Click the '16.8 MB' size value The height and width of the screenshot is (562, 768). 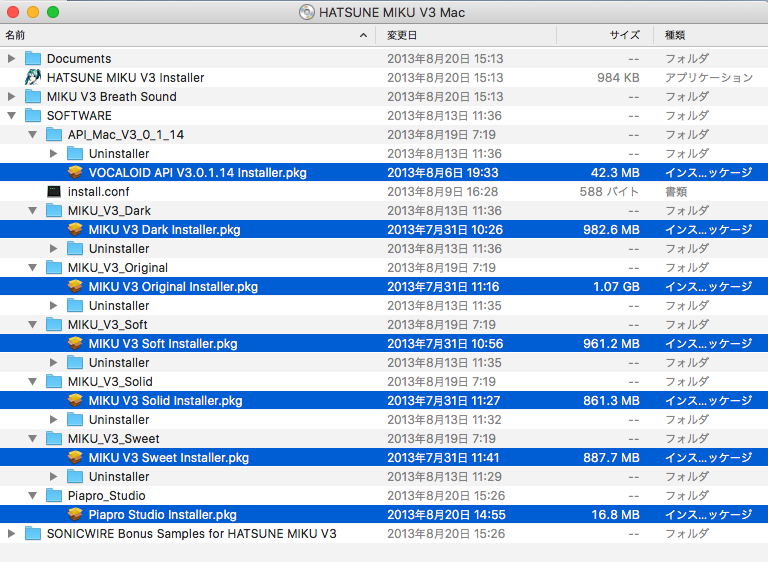615,514
